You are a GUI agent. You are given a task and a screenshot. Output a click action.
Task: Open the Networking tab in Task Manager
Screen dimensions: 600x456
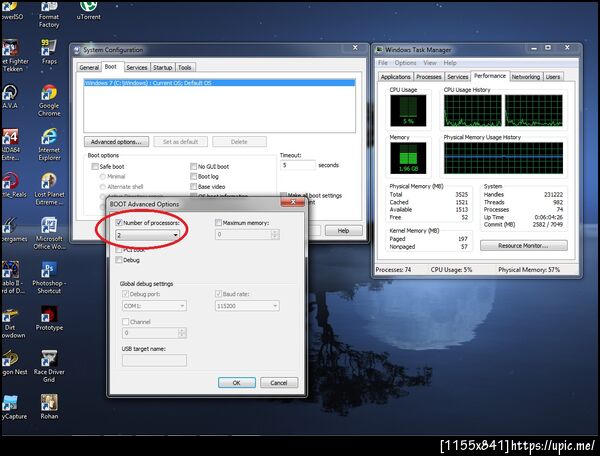pos(526,77)
